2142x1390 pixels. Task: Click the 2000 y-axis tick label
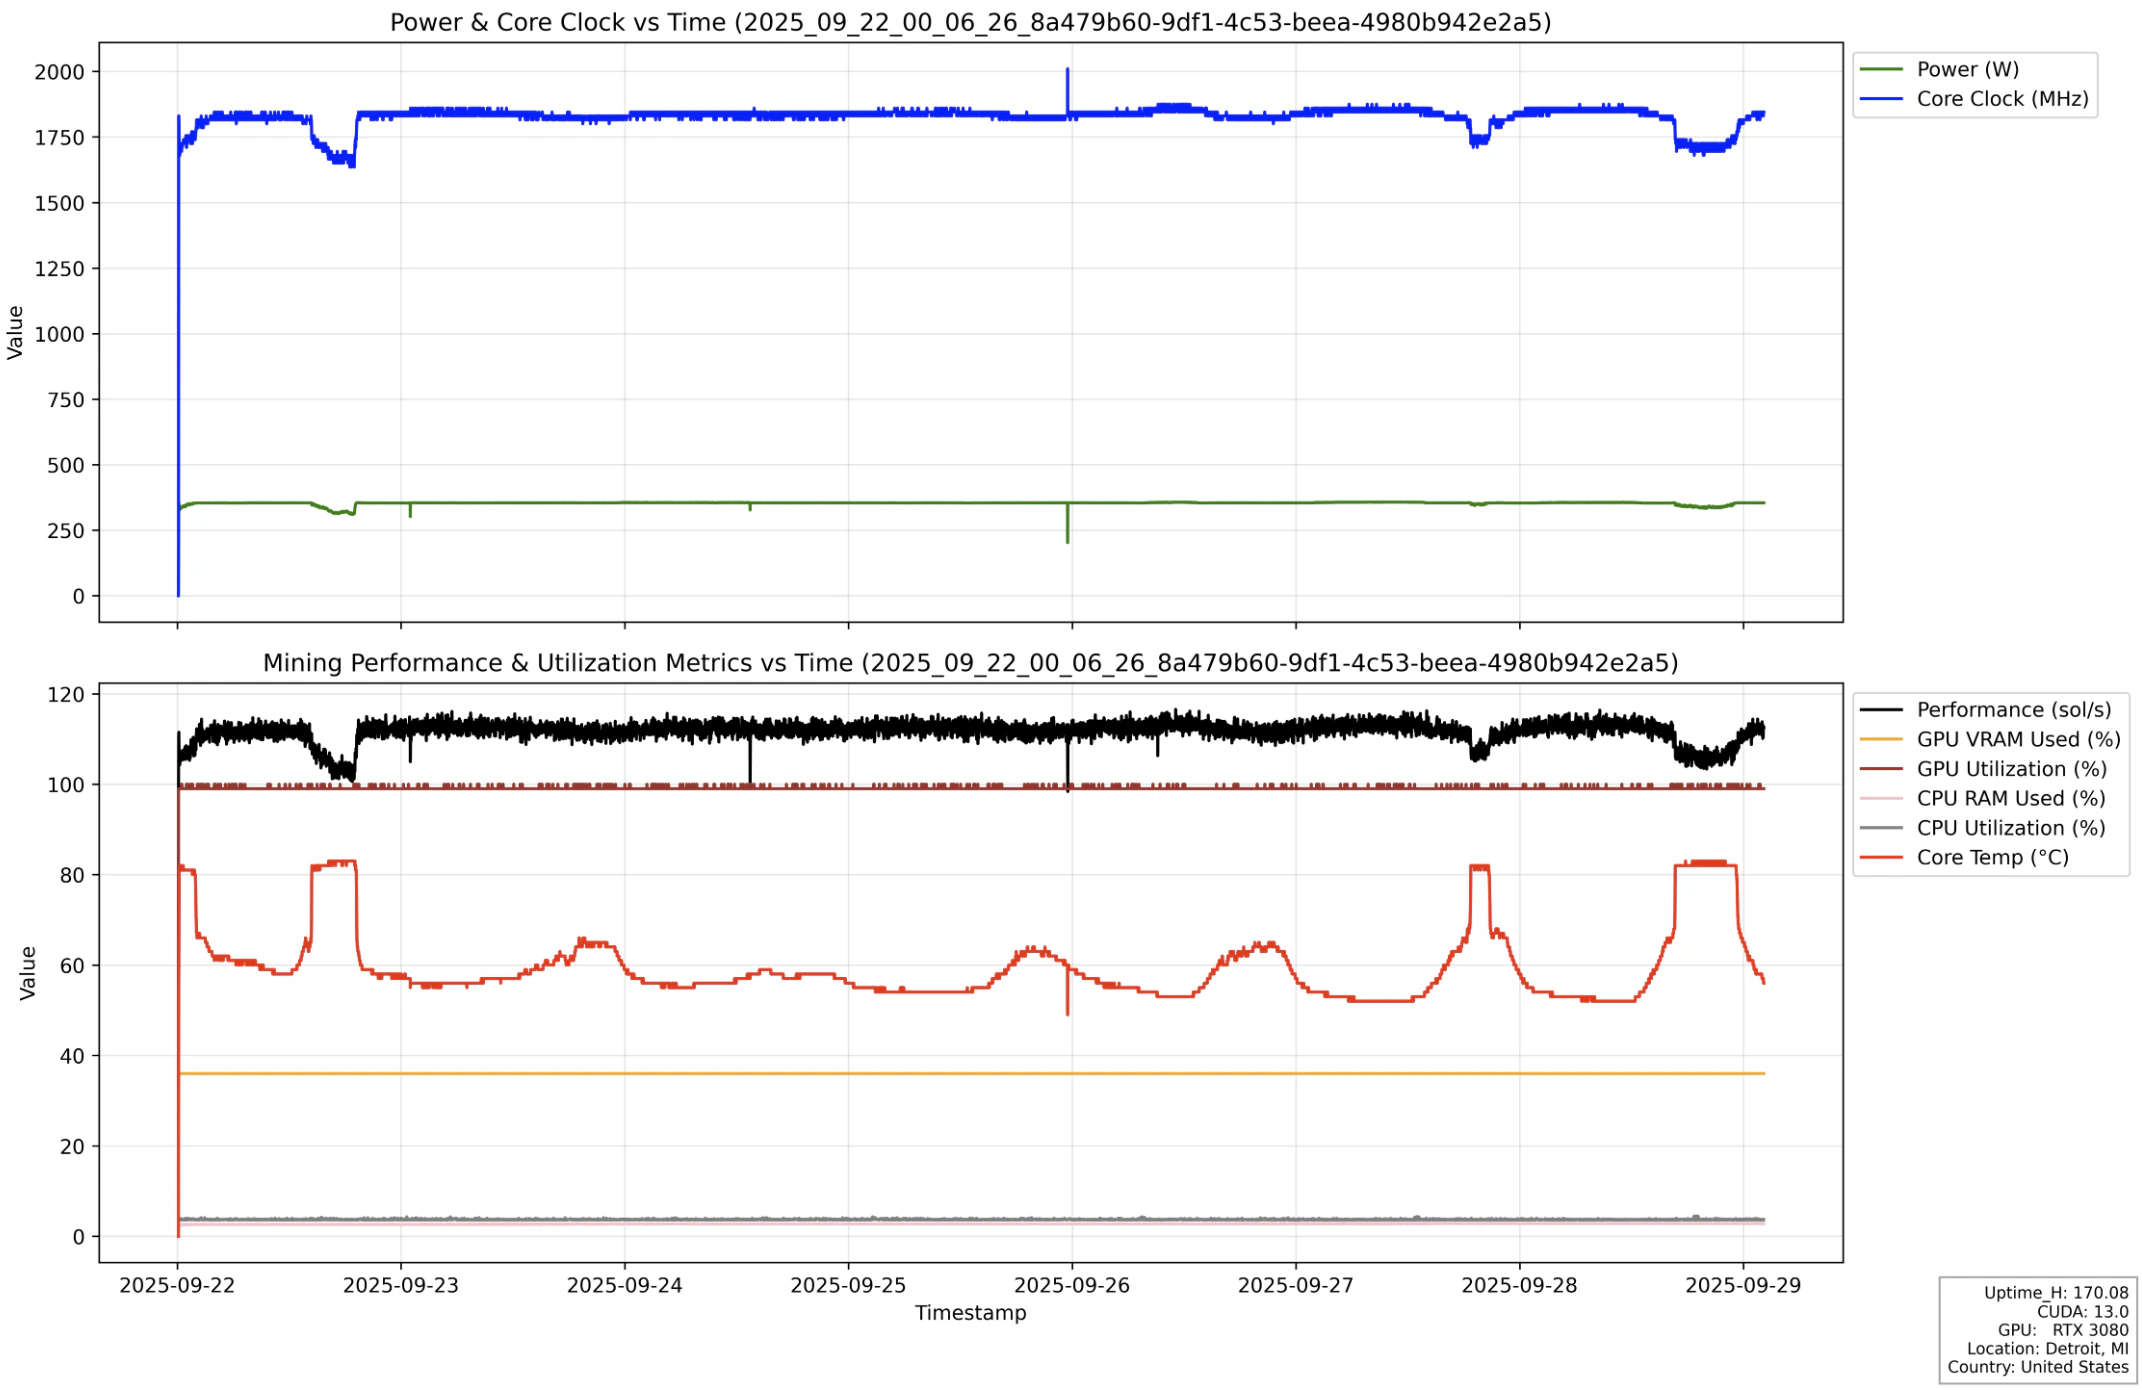pos(59,72)
